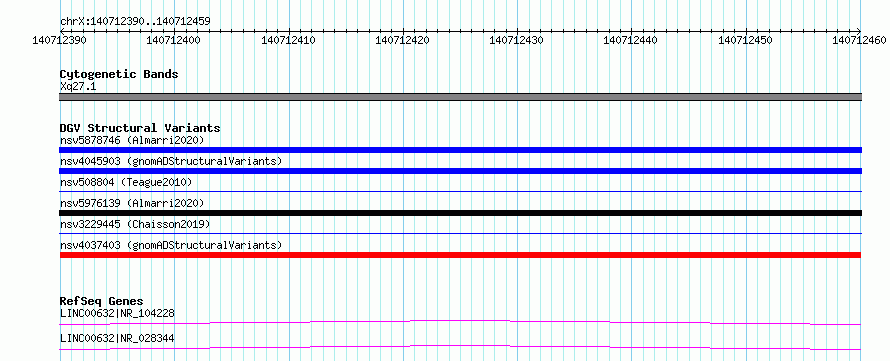Click ruler position 140712410
Screen dimensions: 890x361
click(288, 40)
